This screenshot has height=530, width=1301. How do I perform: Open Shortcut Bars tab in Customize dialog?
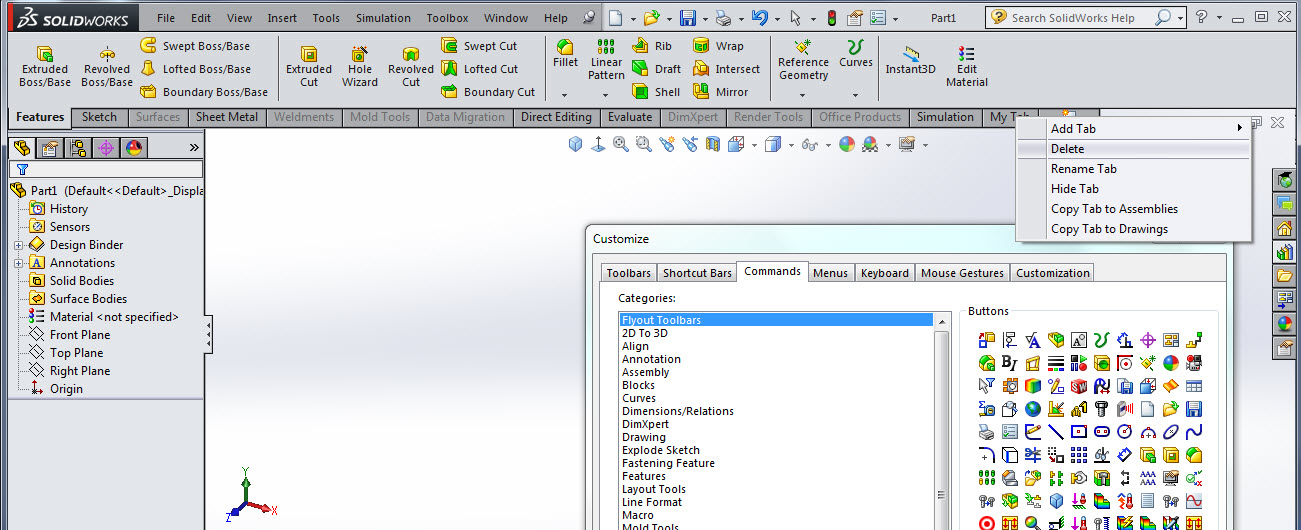(x=697, y=273)
